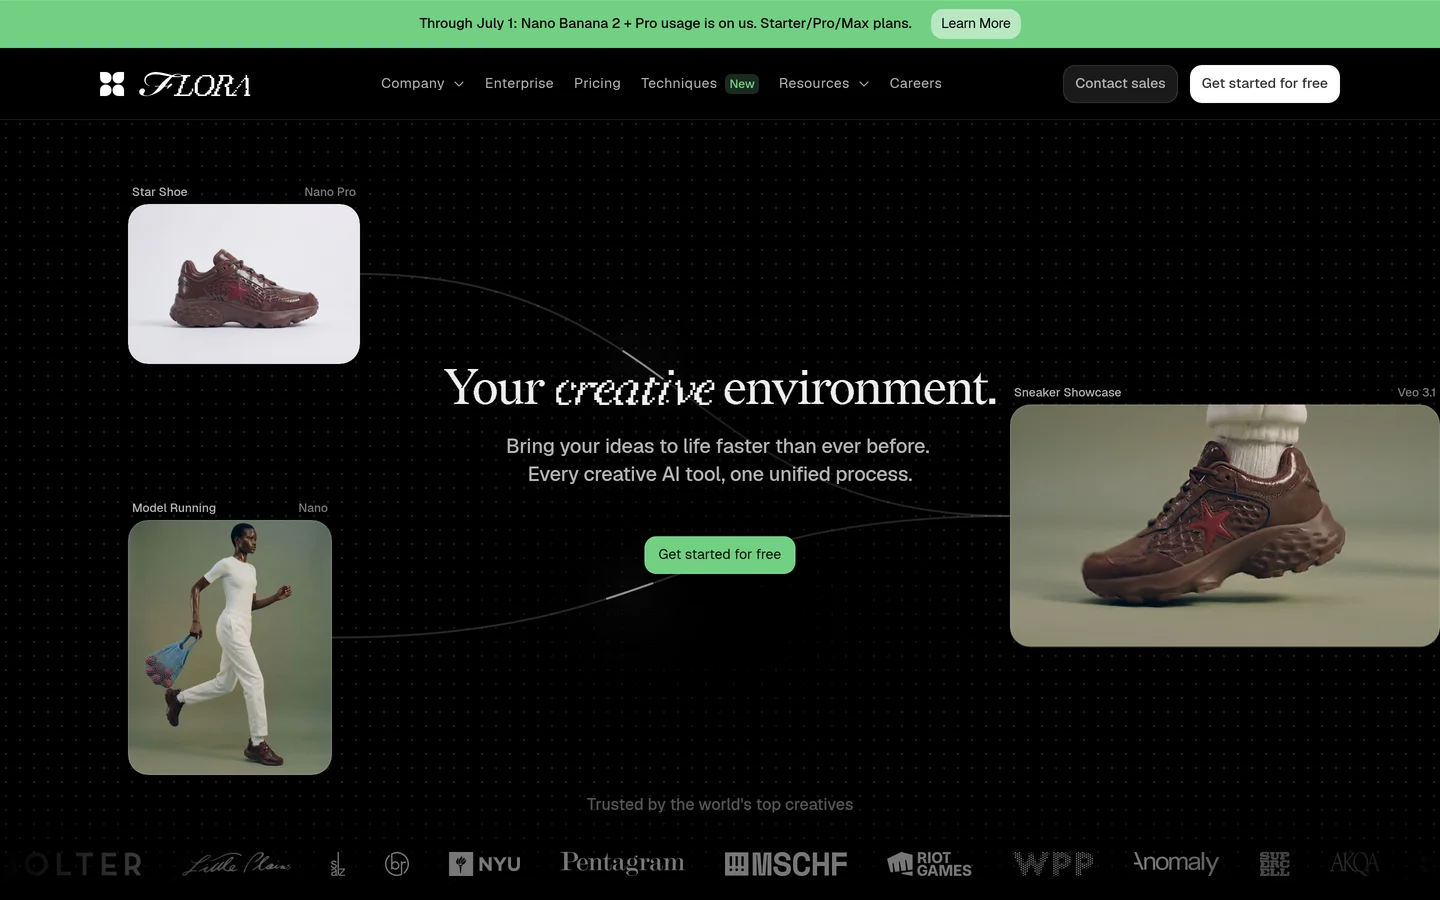The width and height of the screenshot is (1440, 900).
Task: Expand the Resources dropdown menu
Action: pyautogui.click(x=824, y=84)
